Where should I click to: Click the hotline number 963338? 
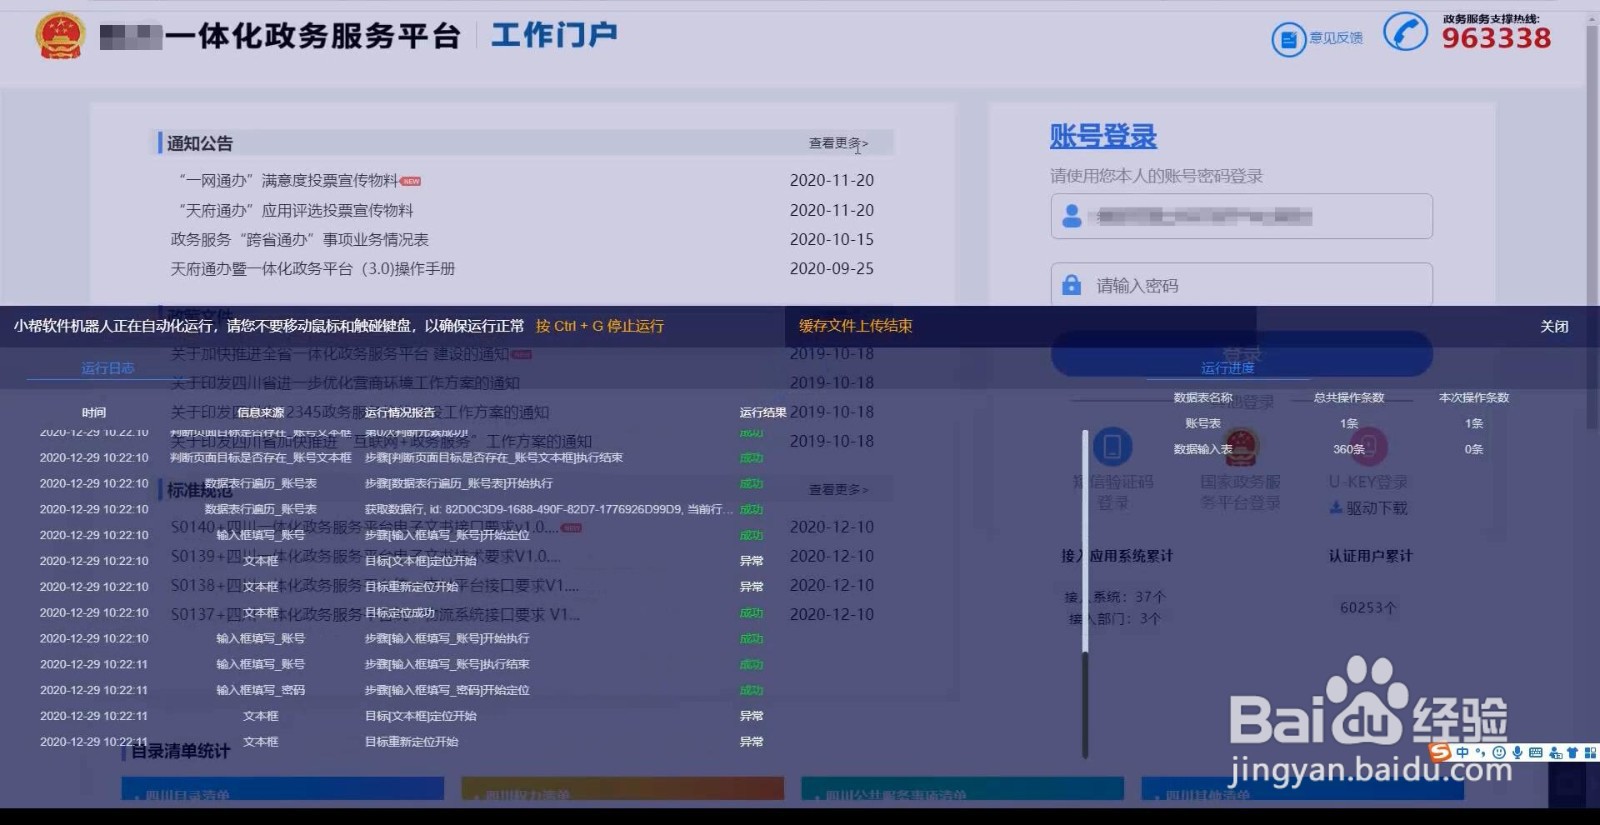pos(1496,39)
